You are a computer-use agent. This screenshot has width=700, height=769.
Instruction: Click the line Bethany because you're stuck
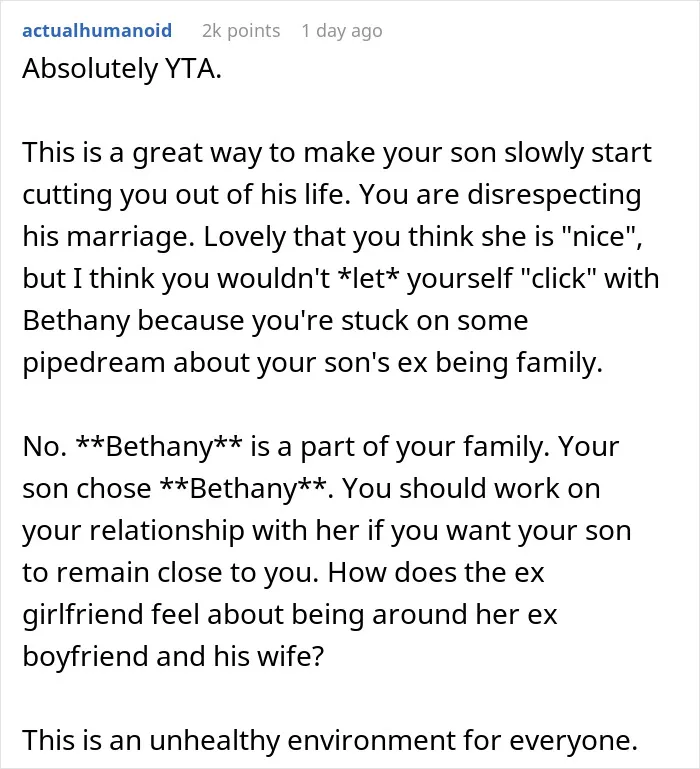coord(275,321)
